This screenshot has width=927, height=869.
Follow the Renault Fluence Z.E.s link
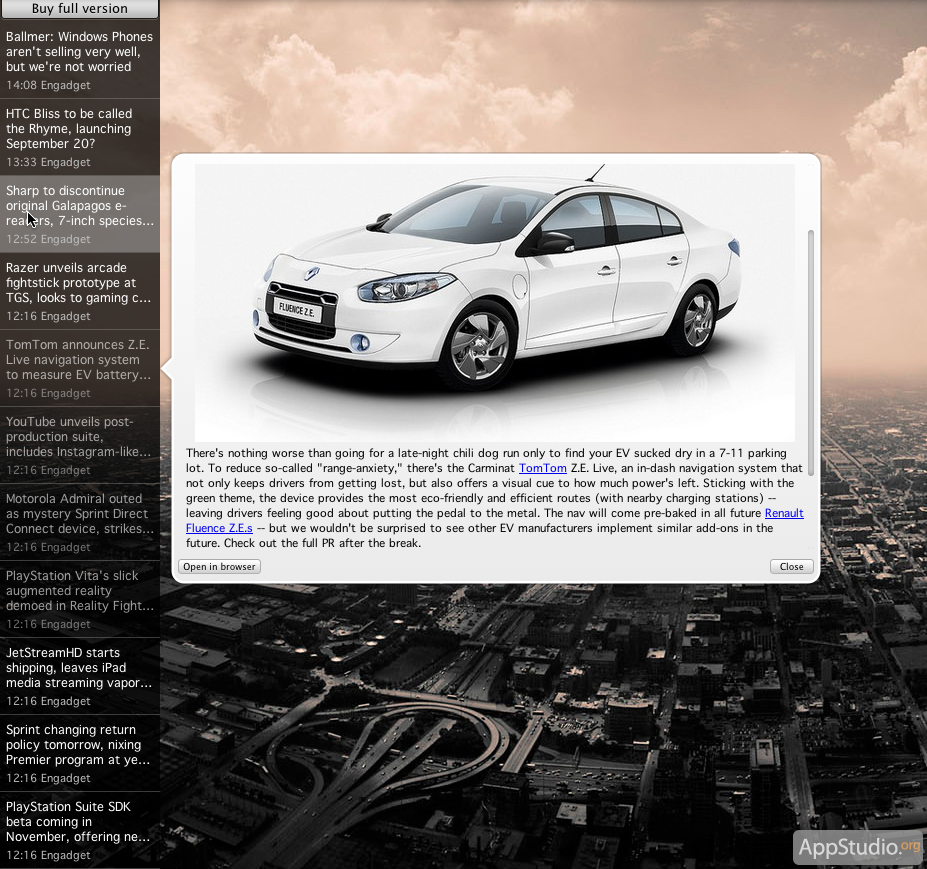point(784,513)
